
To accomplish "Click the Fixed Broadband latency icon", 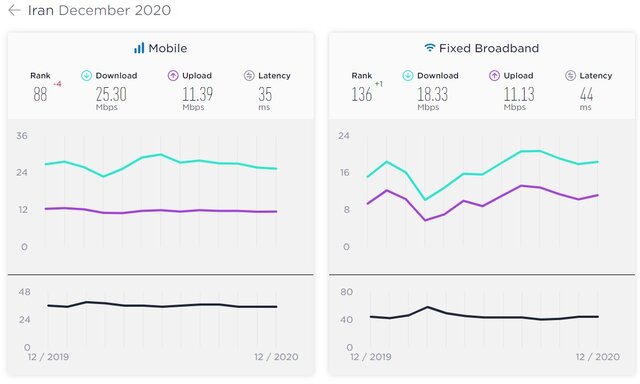I will (x=570, y=75).
